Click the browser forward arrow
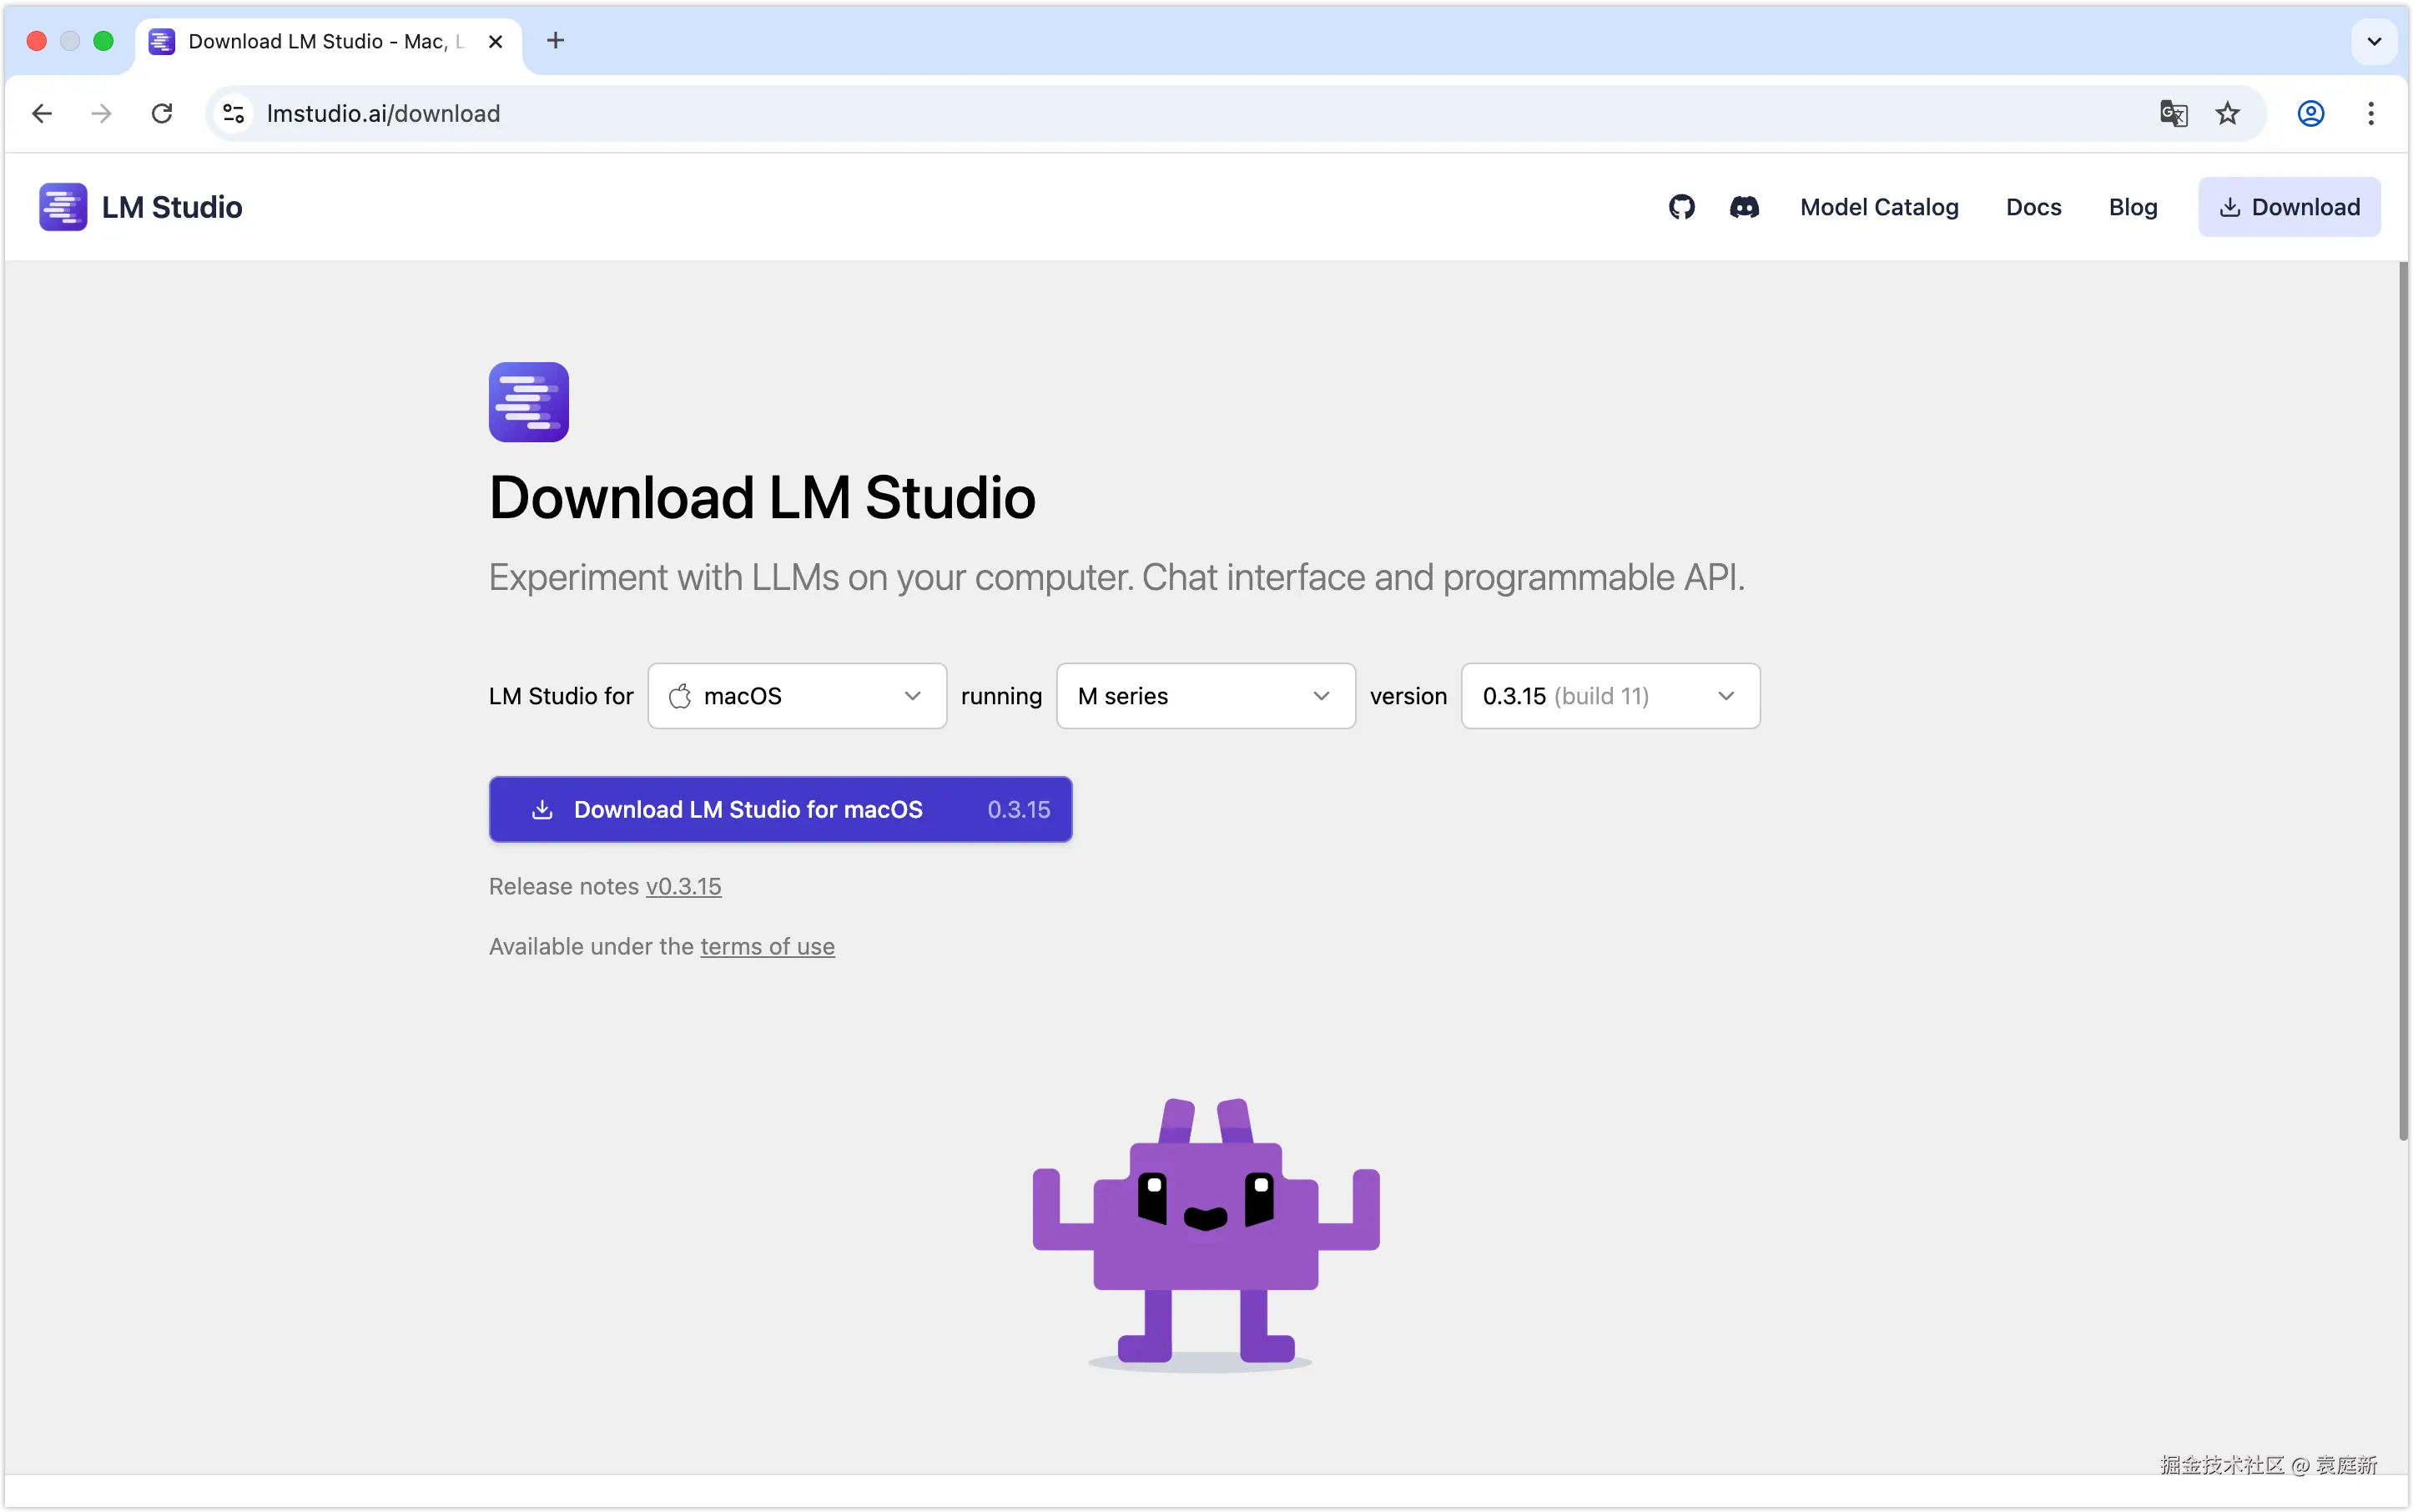 click(x=101, y=113)
